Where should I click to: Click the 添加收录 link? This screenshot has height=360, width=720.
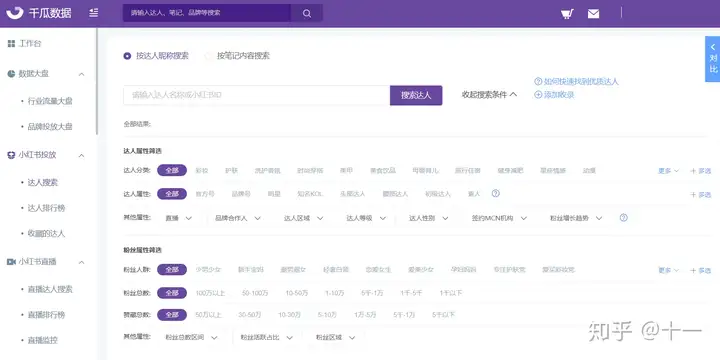point(555,95)
